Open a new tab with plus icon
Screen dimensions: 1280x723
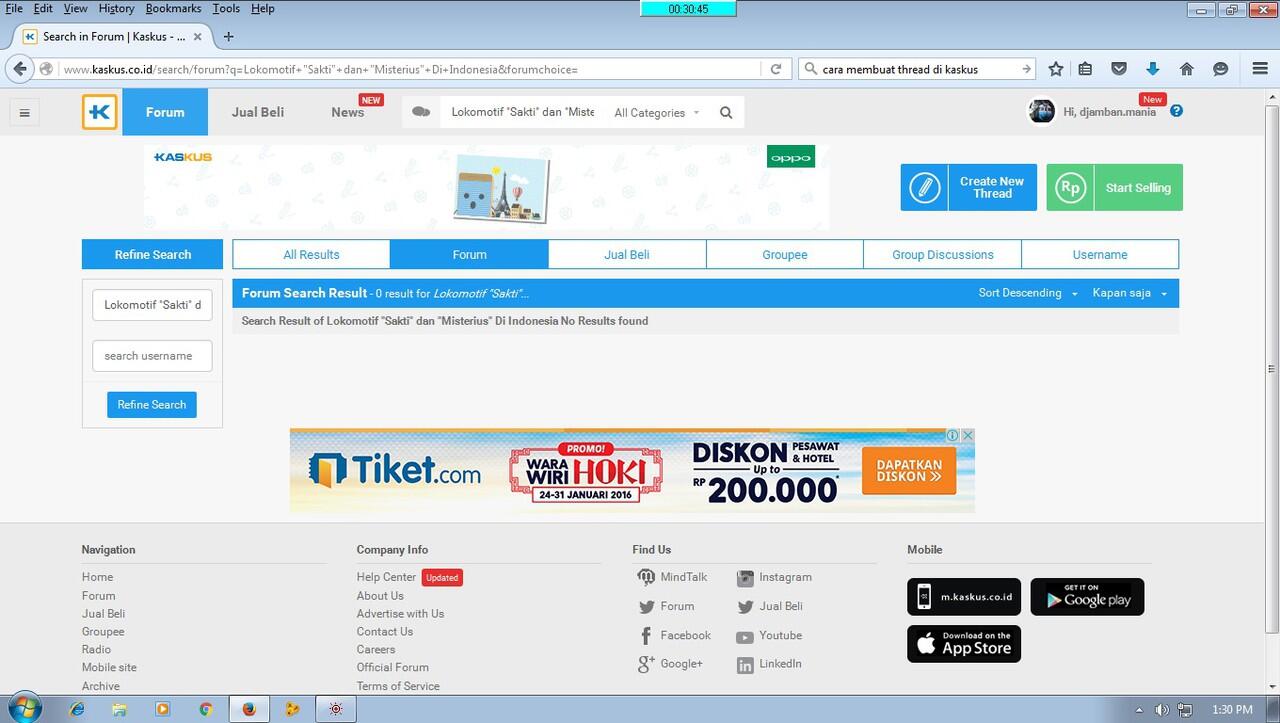[228, 36]
